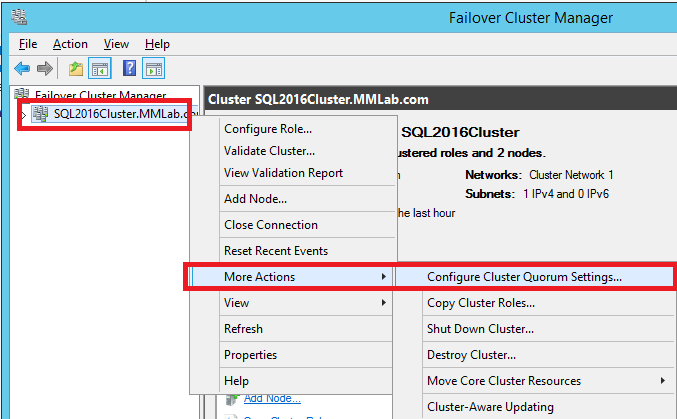Select Cluster-Aware Updating entry
This screenshot has height=419, width=677.
[x=490, y=407]
